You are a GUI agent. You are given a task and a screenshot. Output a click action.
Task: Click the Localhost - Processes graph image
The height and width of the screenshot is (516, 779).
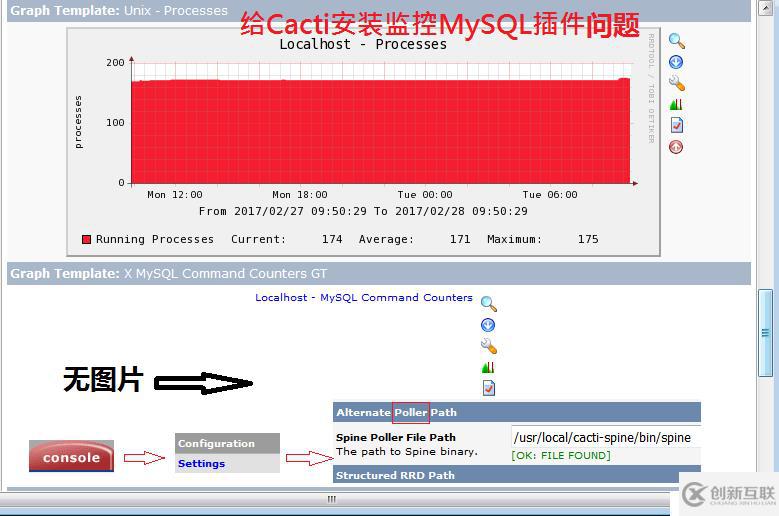pyautogui.click(x=363, y=142)
